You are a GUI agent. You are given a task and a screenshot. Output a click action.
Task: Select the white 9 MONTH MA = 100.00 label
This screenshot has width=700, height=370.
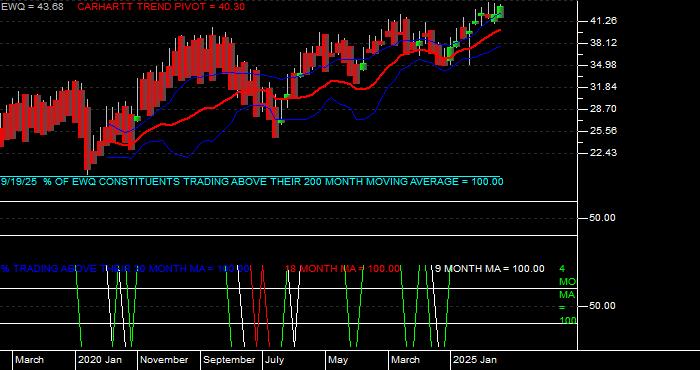click(490, 269)
